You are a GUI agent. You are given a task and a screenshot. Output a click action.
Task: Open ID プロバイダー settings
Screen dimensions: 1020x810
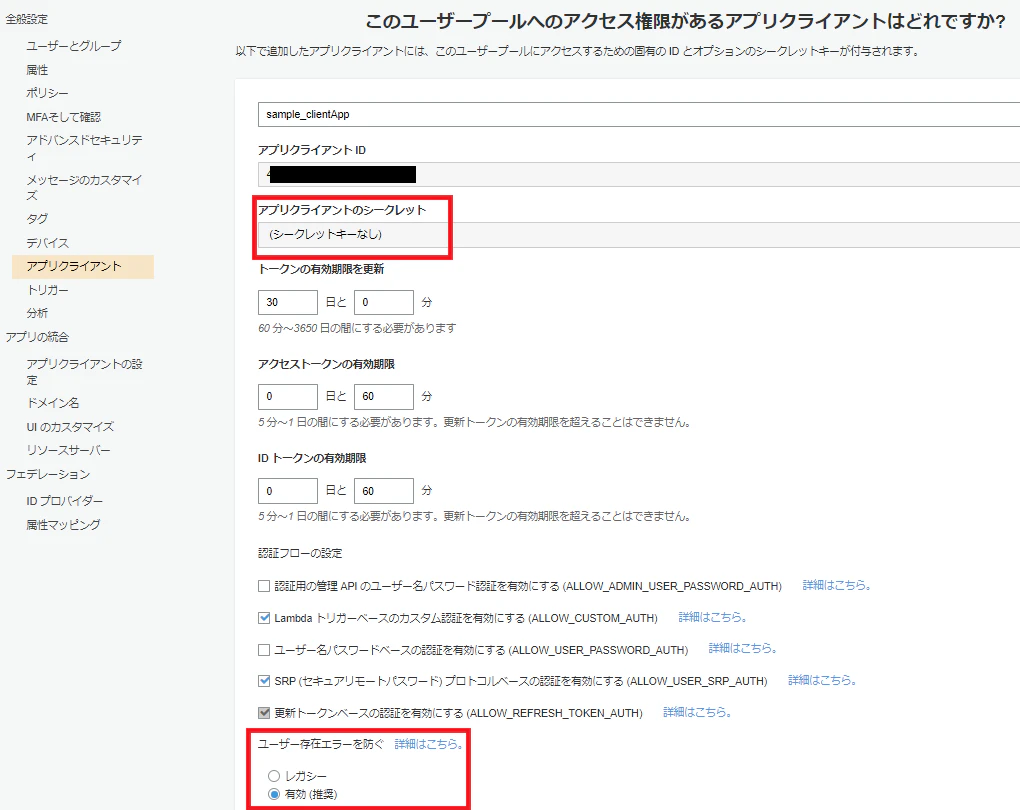(x=64, y=501)
